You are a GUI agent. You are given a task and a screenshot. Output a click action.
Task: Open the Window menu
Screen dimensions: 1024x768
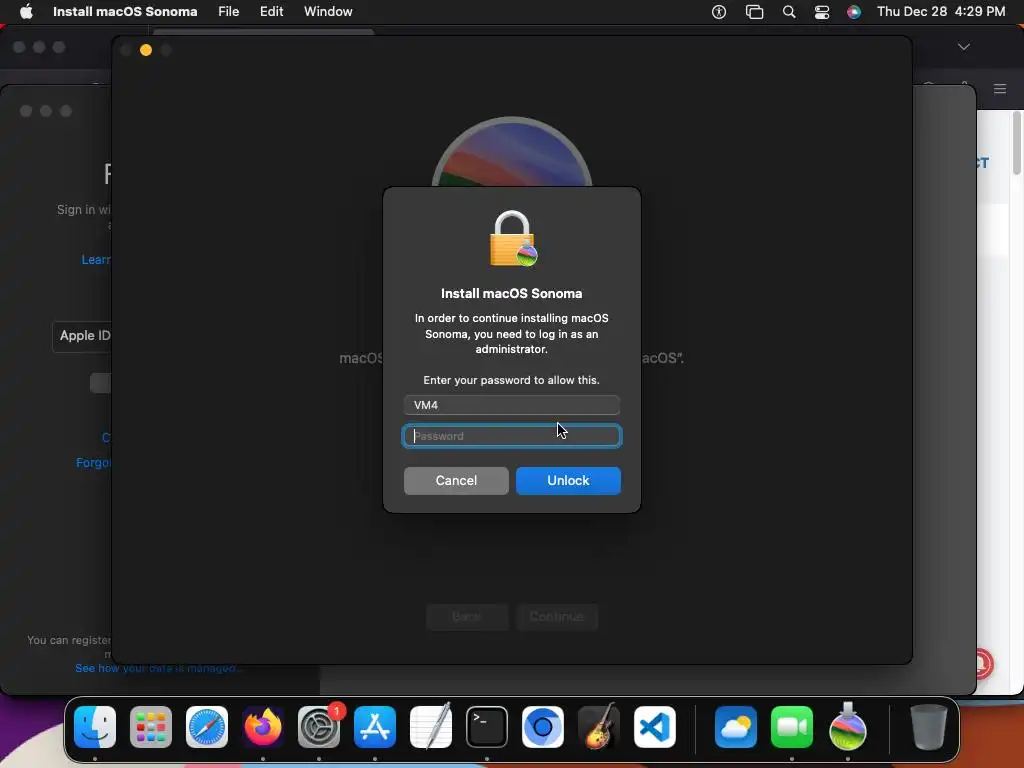click(x=328, y=11)
